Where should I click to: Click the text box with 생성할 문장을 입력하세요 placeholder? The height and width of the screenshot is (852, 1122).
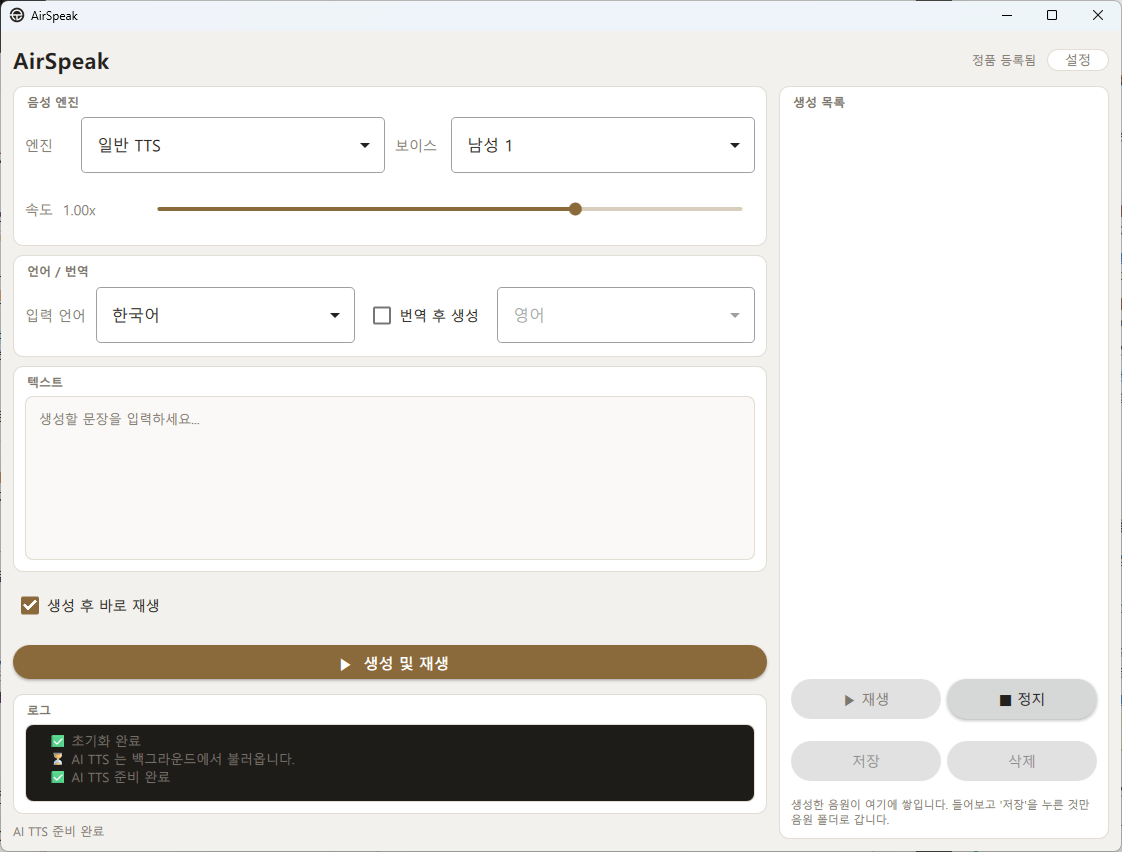[x=390, y=478]
